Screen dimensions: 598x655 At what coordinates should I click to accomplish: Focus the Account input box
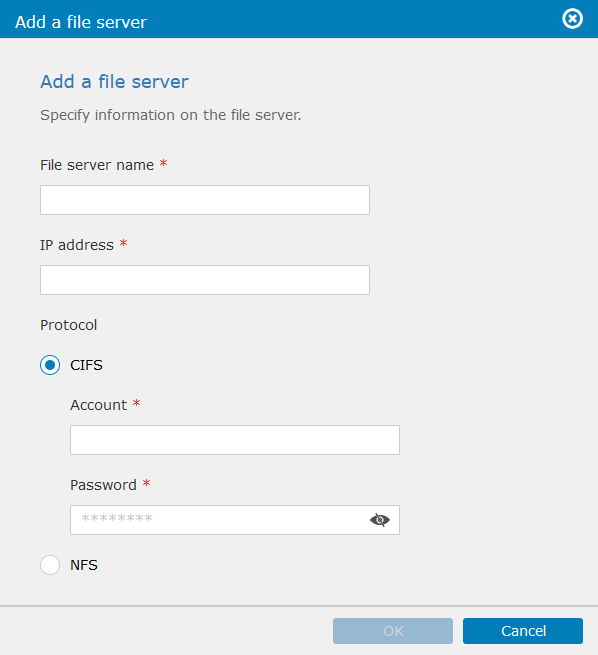pos(235,440)
